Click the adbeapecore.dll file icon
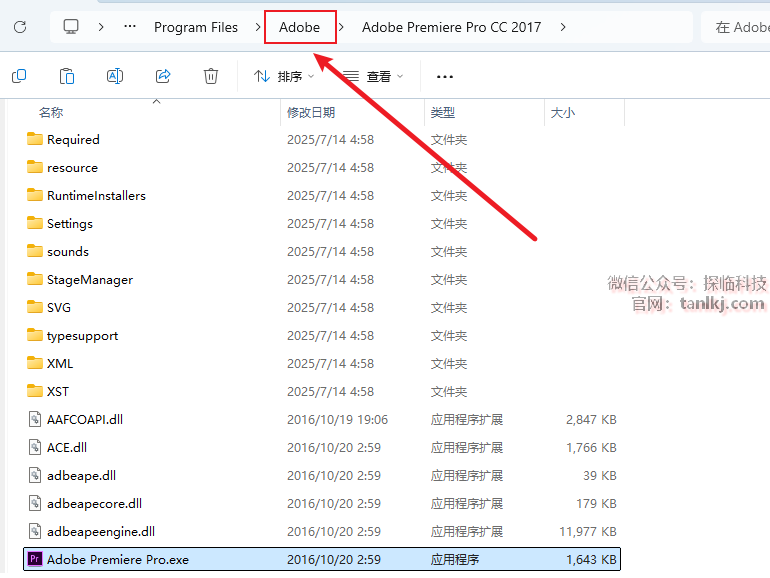Screen dimensions: 770x578 (x=35, y=503)
